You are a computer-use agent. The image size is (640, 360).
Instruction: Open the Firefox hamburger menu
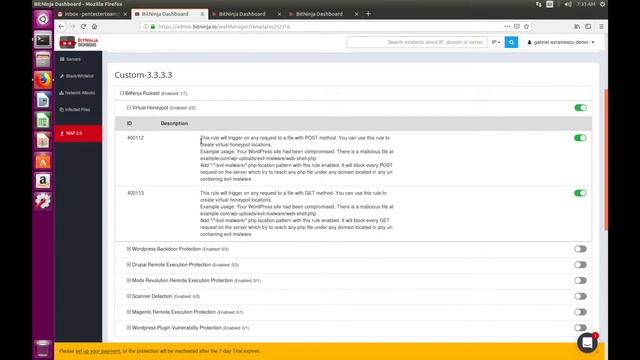tap(601, 27)
